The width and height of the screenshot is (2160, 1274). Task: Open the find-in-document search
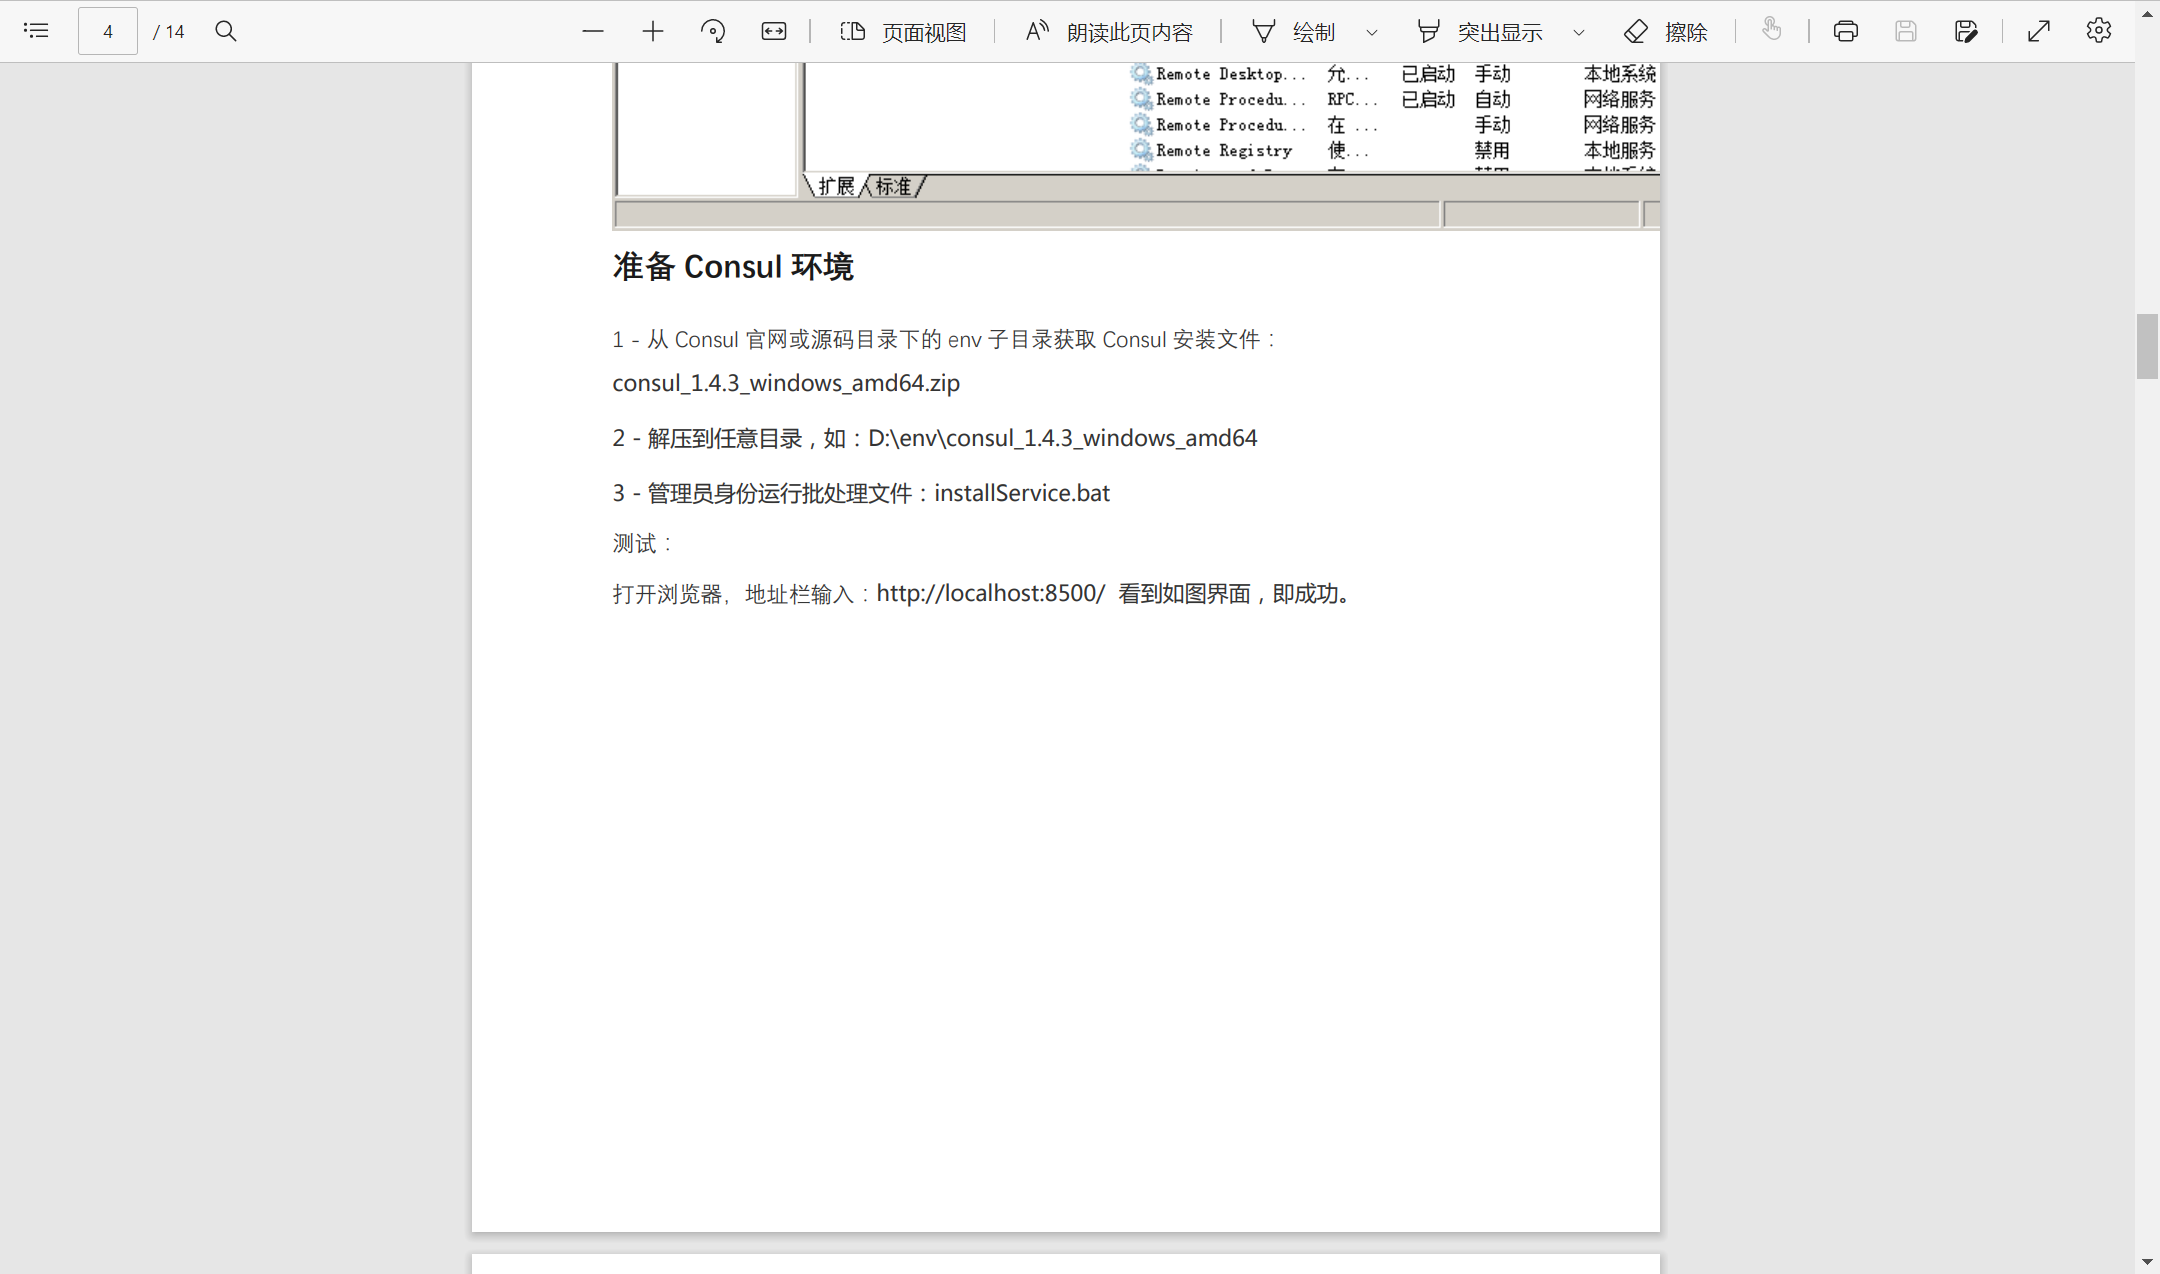coord(226,31)
